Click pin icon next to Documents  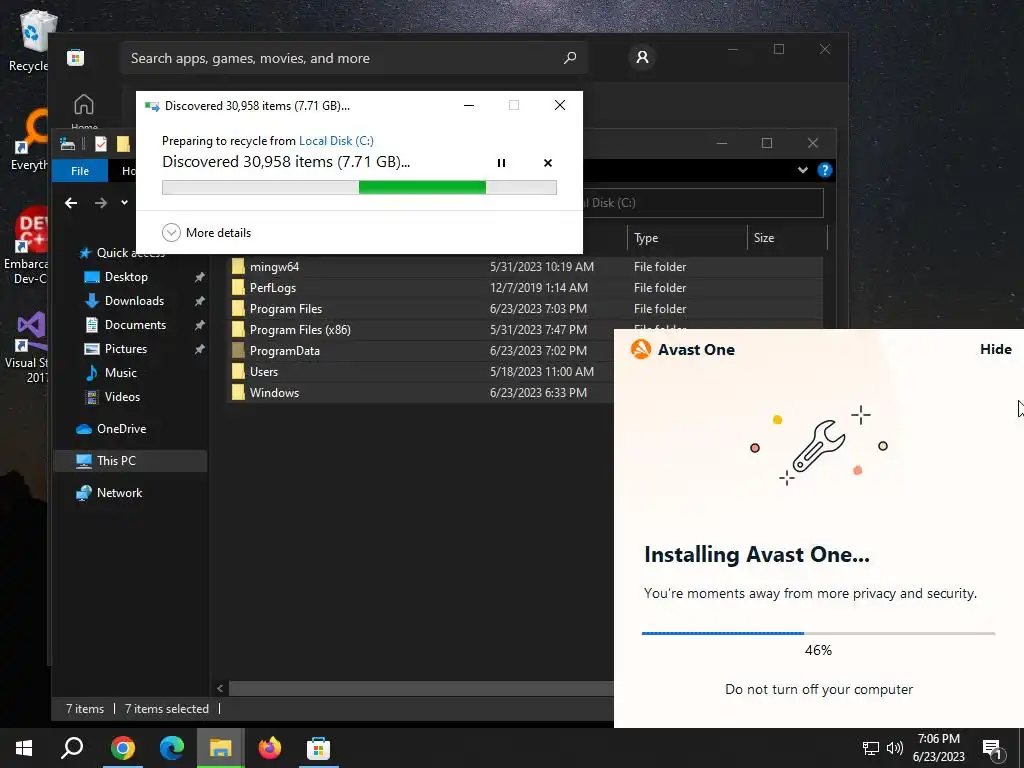pyautogui.click(x=199, y=325)
